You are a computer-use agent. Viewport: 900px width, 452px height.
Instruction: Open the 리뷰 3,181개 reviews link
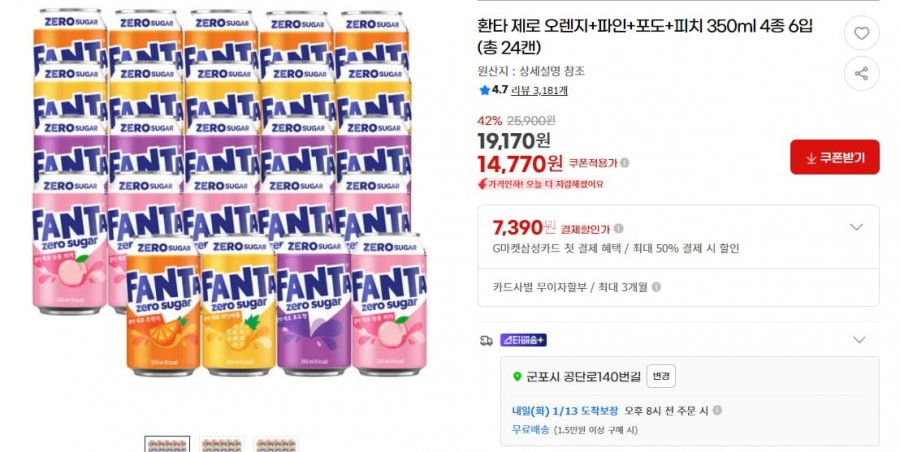tap(539, 90)
